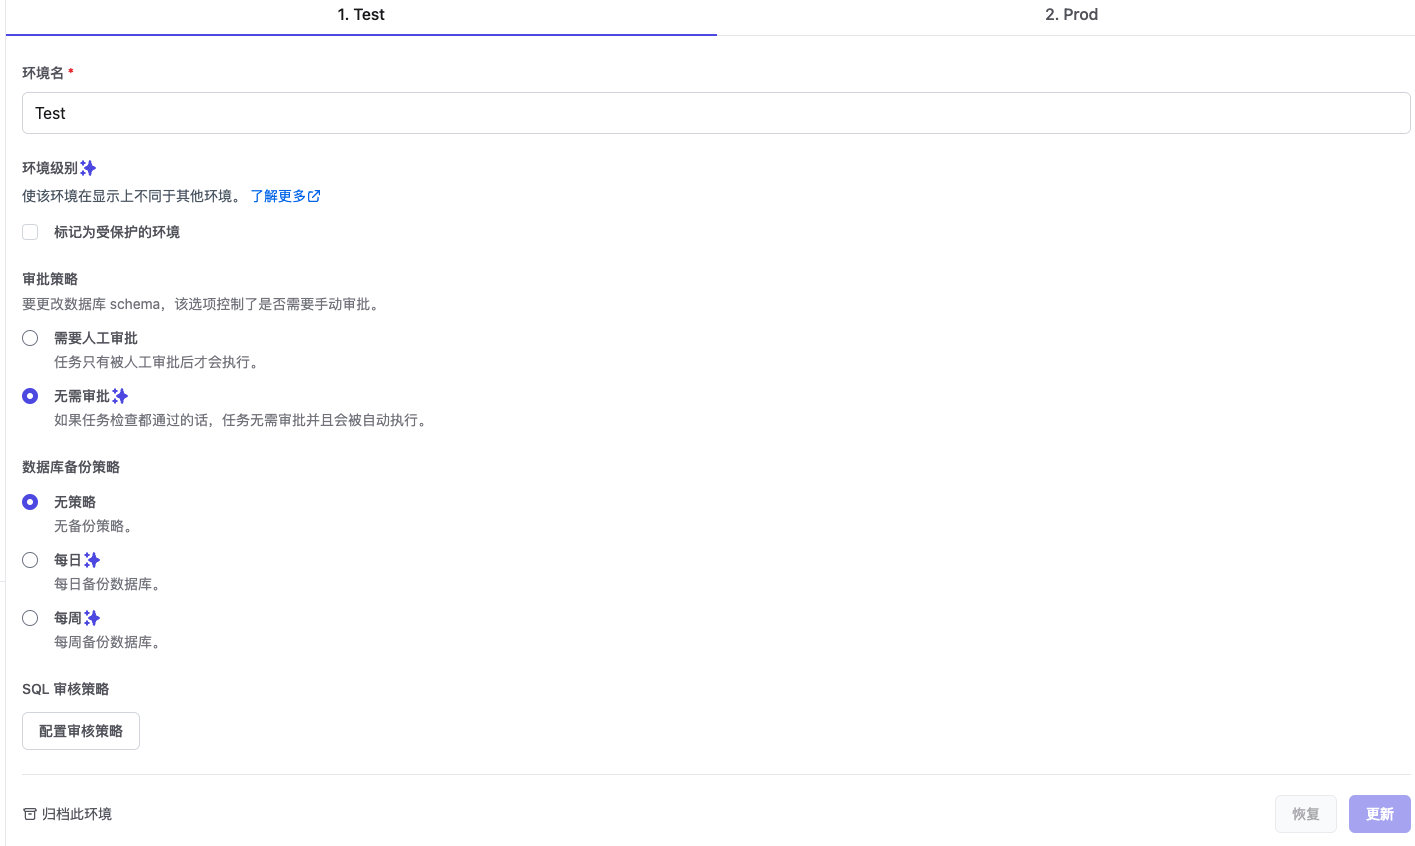Select 无需审批 radio option
The image size is (1415, 846).
pos(30,396)
